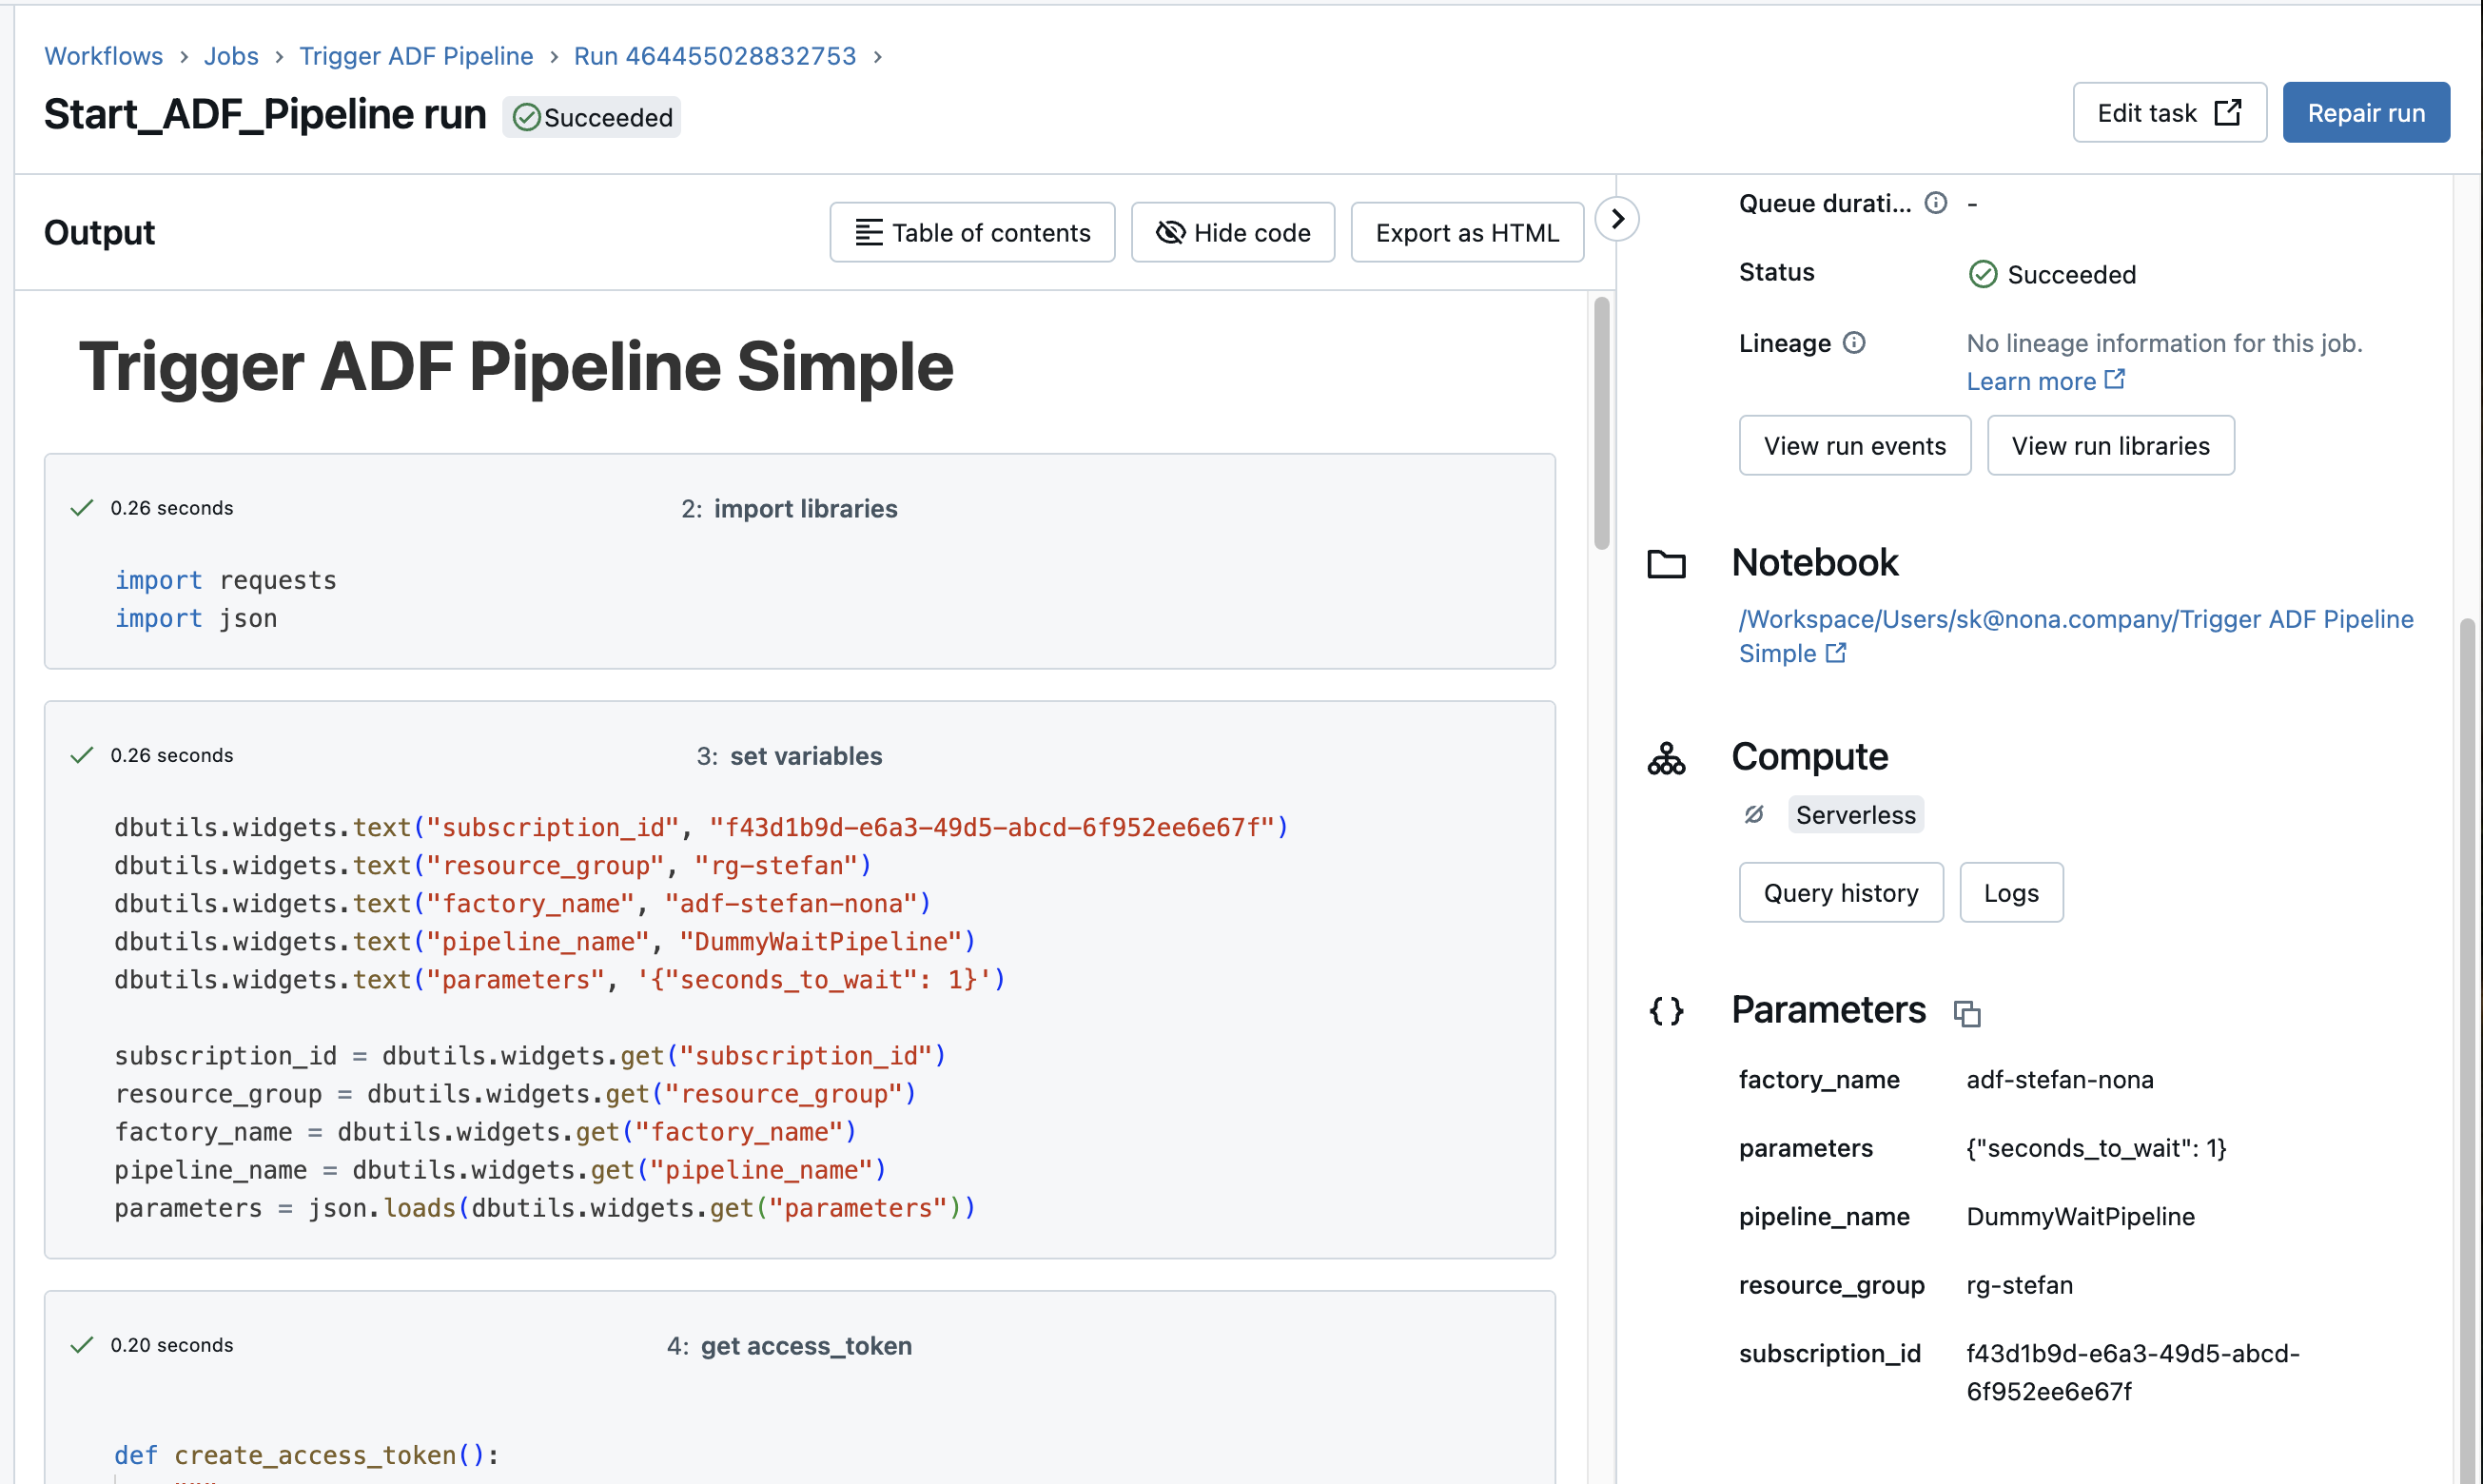Click the Lineage info icon
The width and height of the screenshot is (2483, 1484).
point(1853,343)
